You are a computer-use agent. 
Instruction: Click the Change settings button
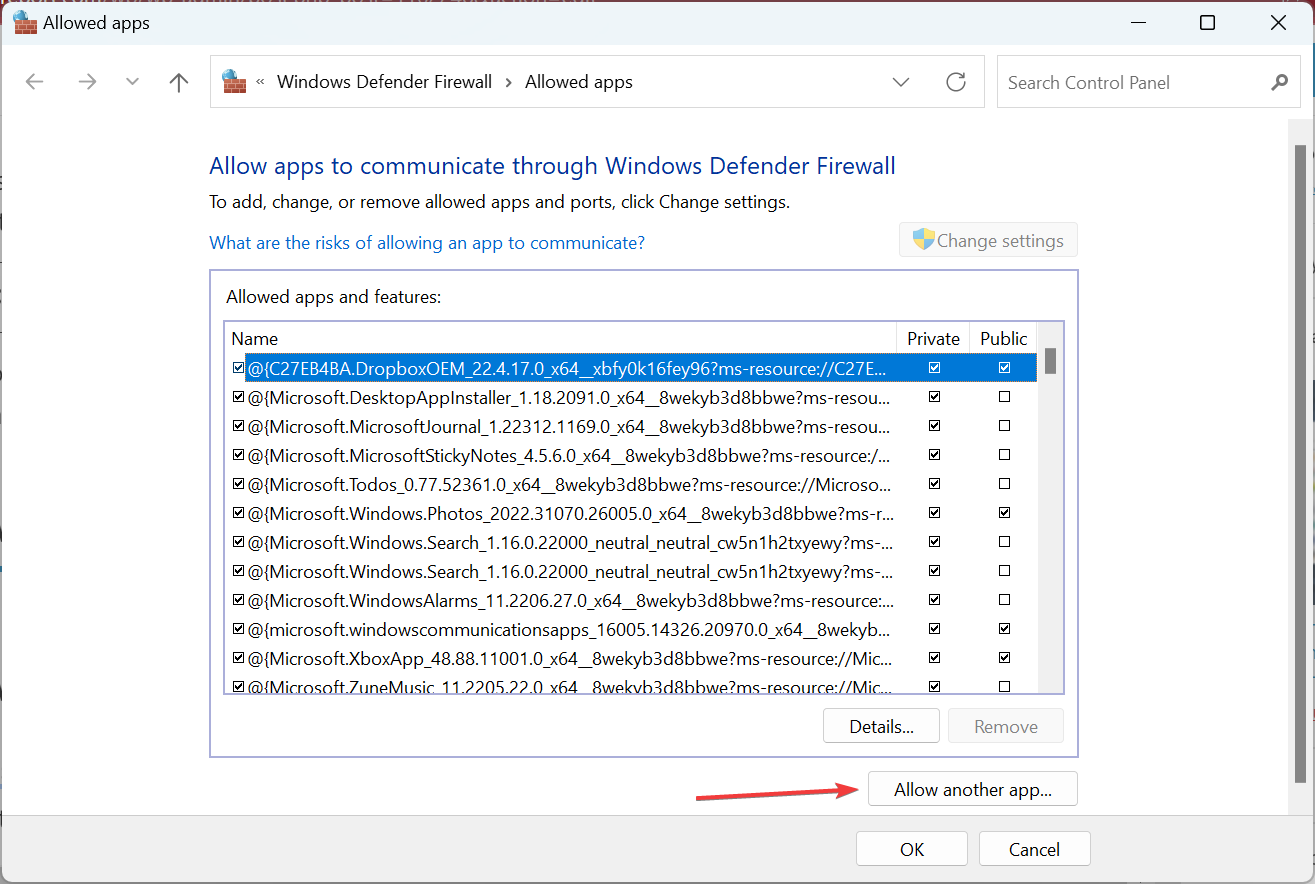click(x=988, y=240)
